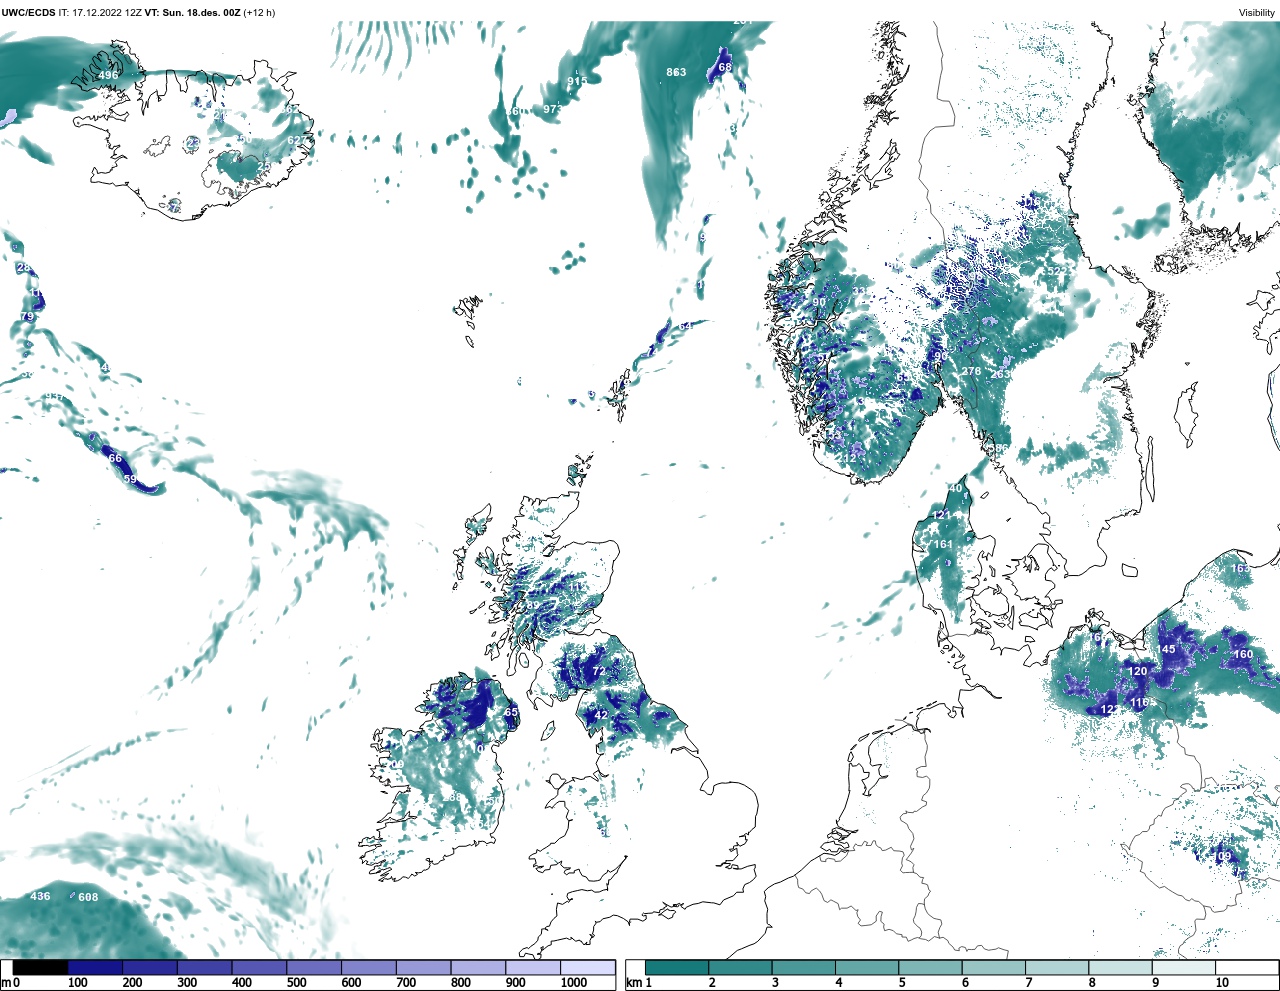The height and width of the screenshot is (991, 1280).
Task: Pick the 200–300 m legend swatch
Action: click(x=150, y=967)
